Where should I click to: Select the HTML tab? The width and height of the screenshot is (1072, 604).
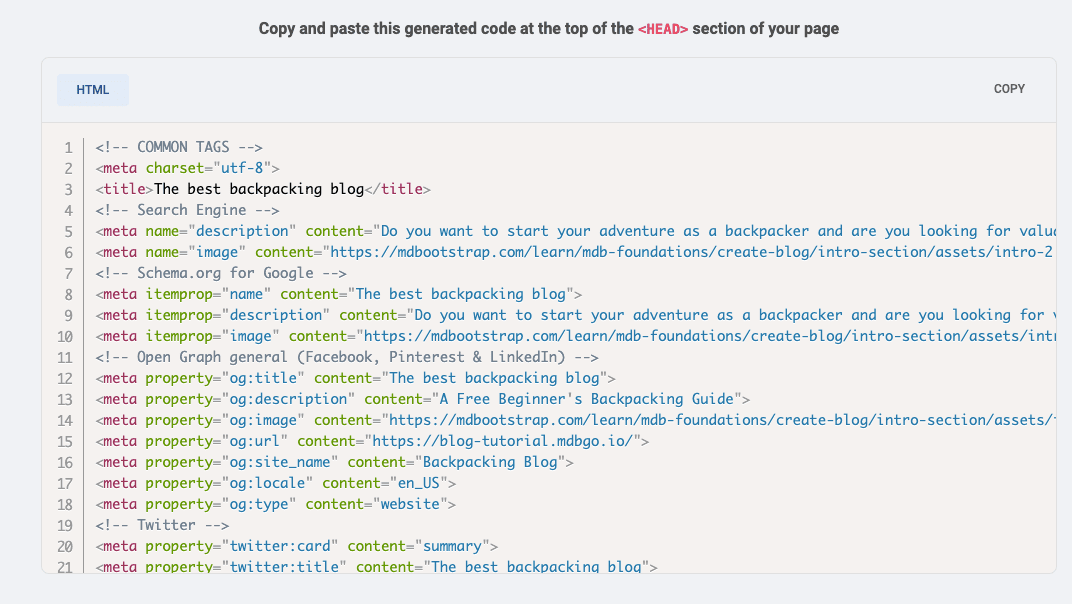point(92,89)
